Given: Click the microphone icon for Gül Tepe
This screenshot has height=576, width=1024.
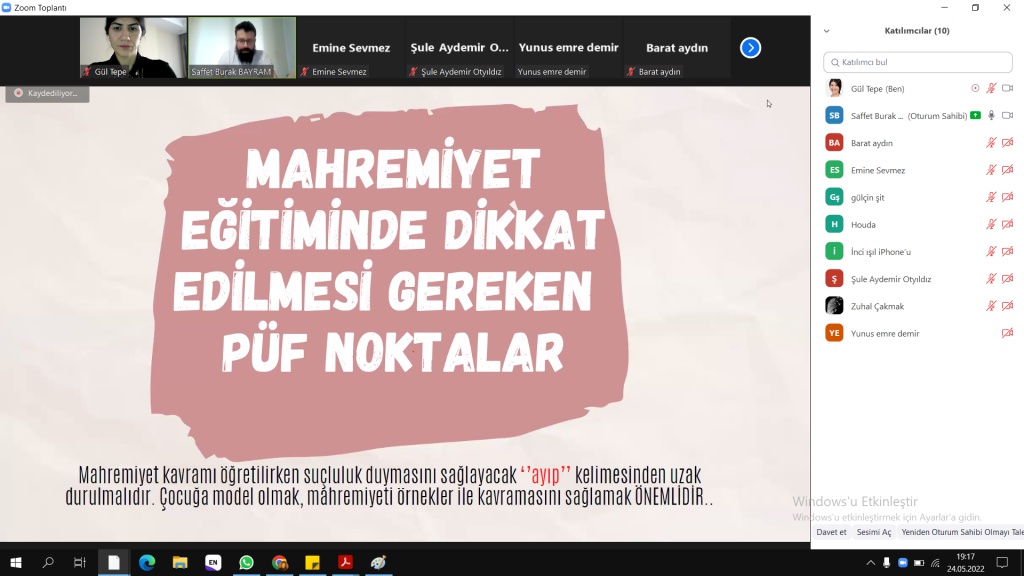Looking at the screenshot, I should 991,88.
